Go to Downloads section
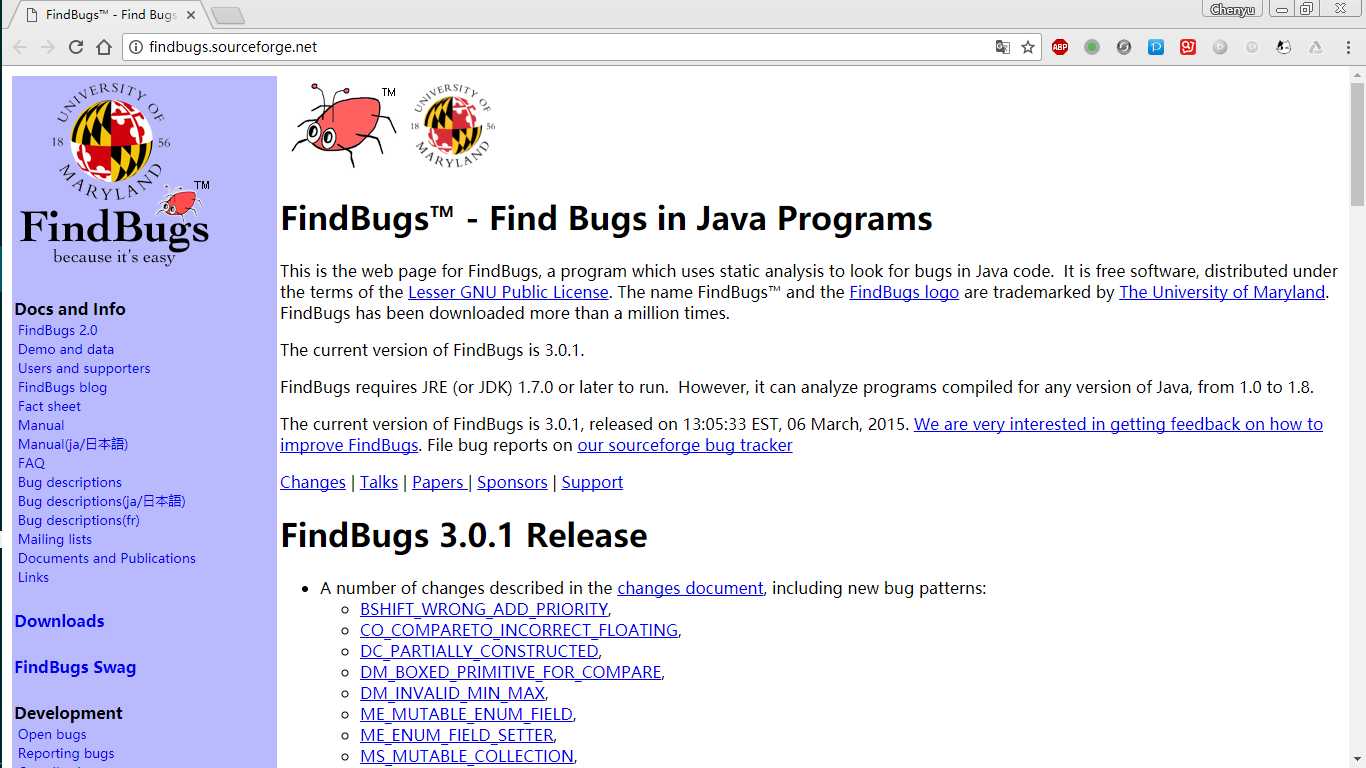The width and height of the screenshot is (1366, 768). tap(59, 621)
